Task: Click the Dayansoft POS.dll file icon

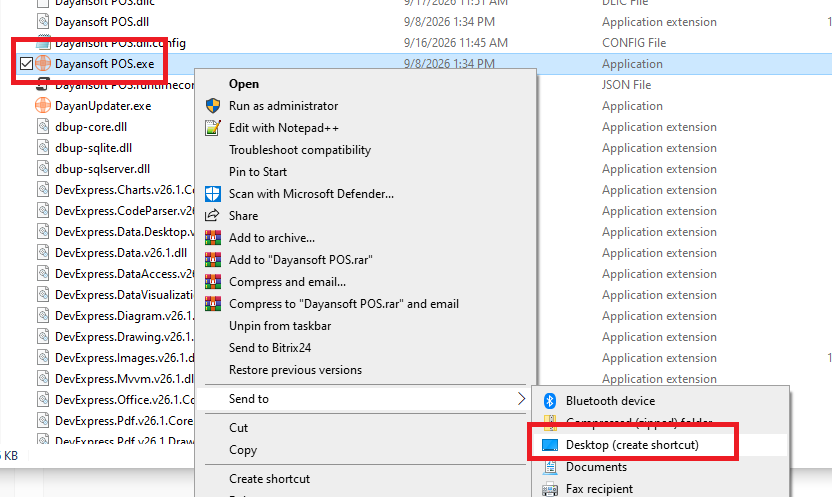Action: 43,22
